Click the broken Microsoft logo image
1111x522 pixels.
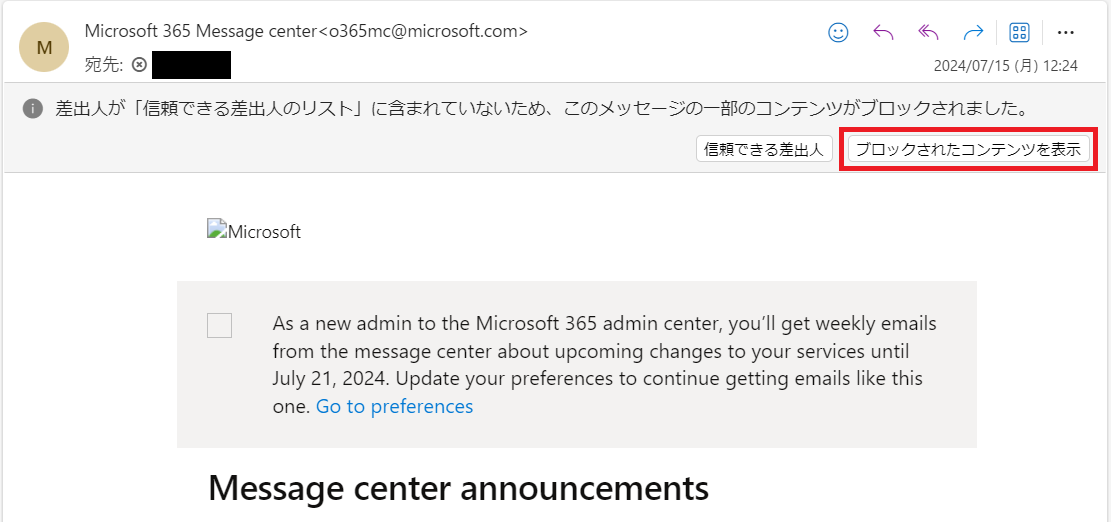pos(254,232)
